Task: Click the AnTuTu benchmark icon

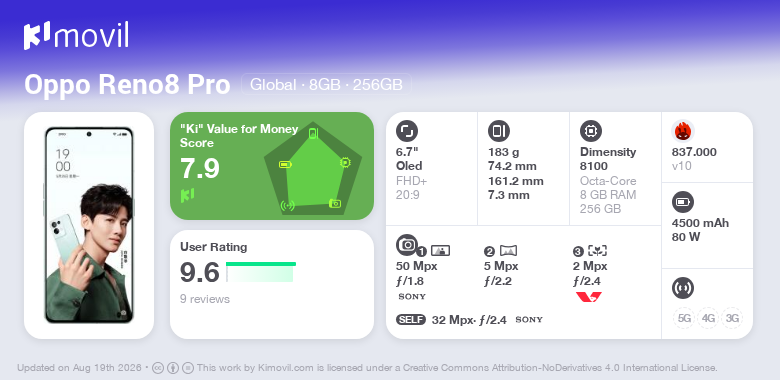Action: [x=683, y=131]
